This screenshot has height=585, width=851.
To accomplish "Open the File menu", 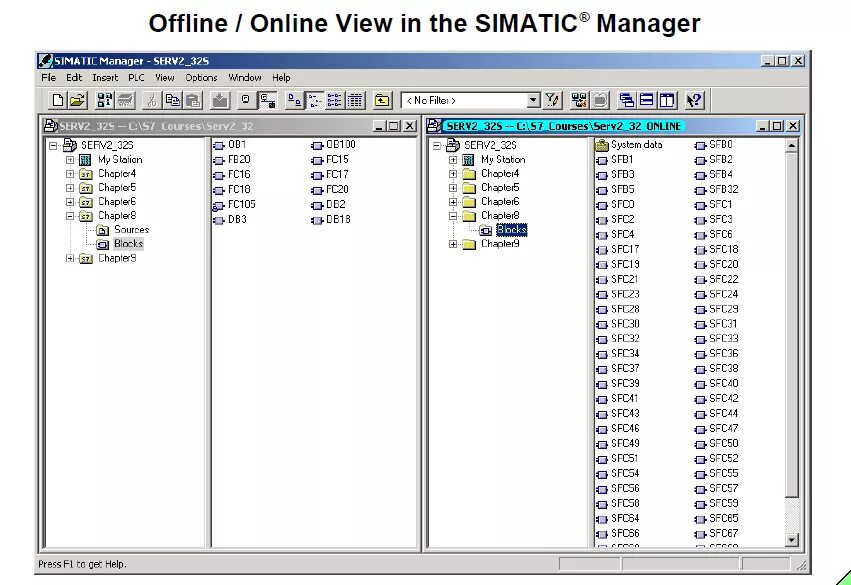I will (48, 78).
